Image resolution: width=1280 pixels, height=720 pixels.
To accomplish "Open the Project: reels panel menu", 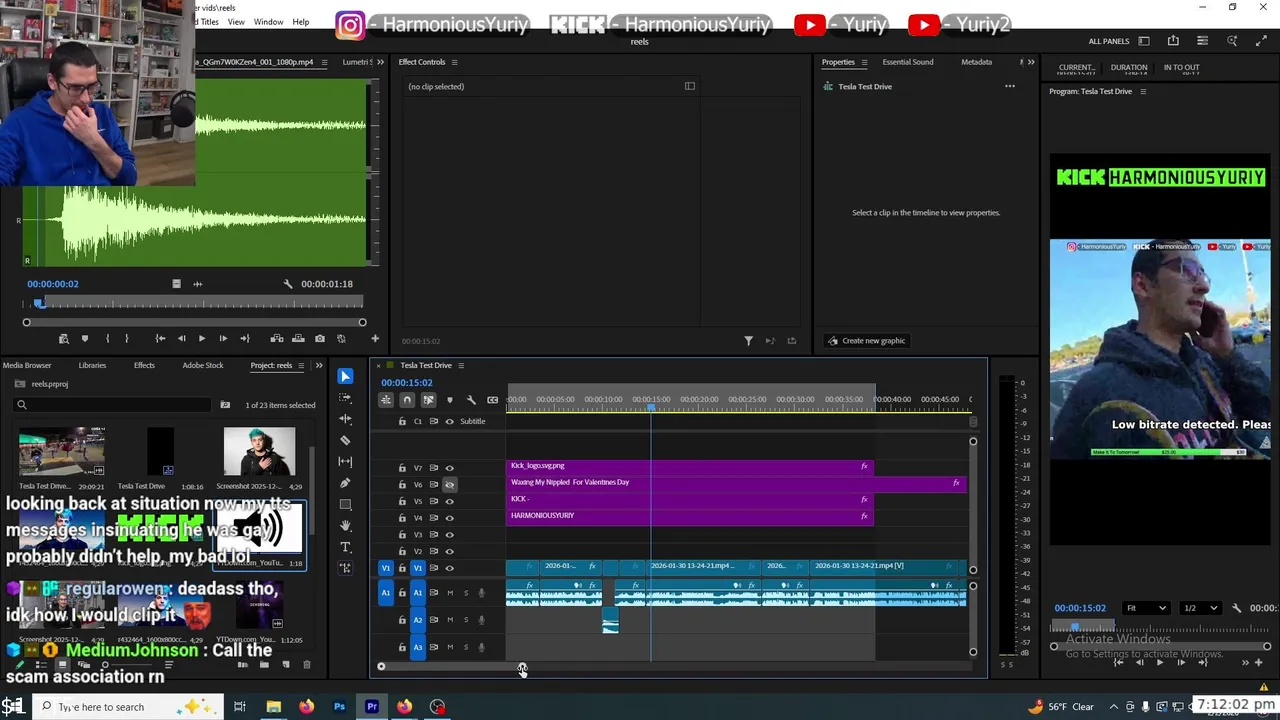I will coord(302,365).
